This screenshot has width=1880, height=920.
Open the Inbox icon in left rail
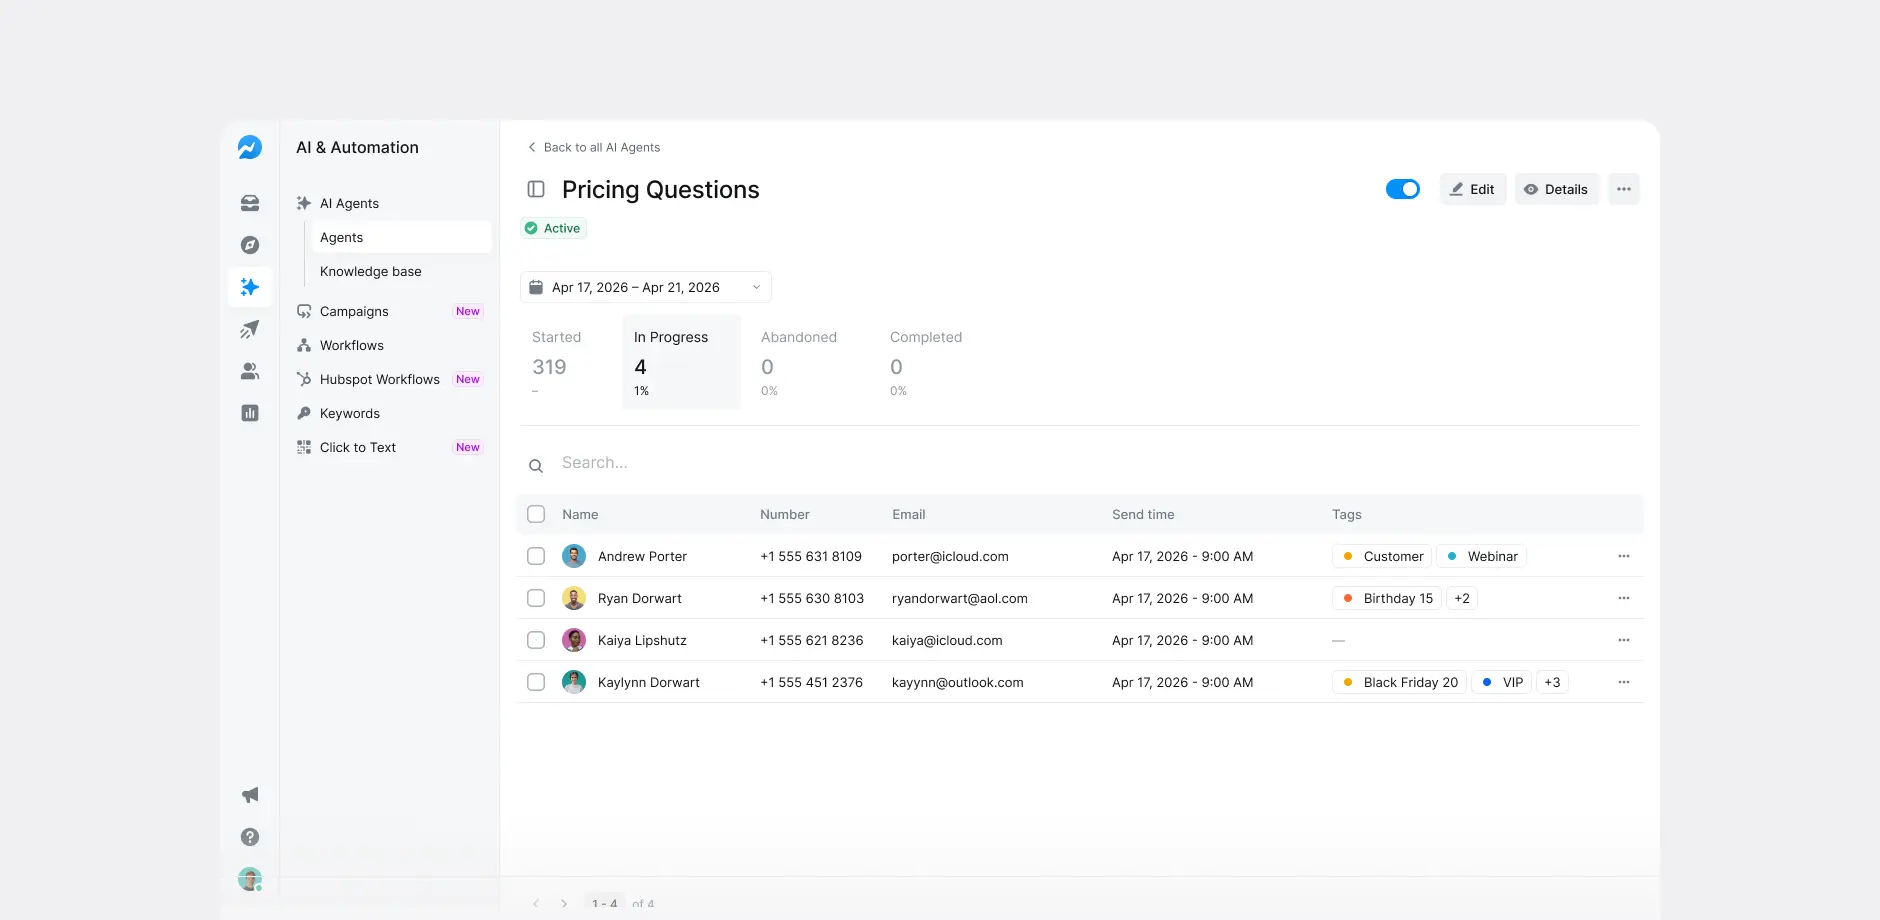250,203
